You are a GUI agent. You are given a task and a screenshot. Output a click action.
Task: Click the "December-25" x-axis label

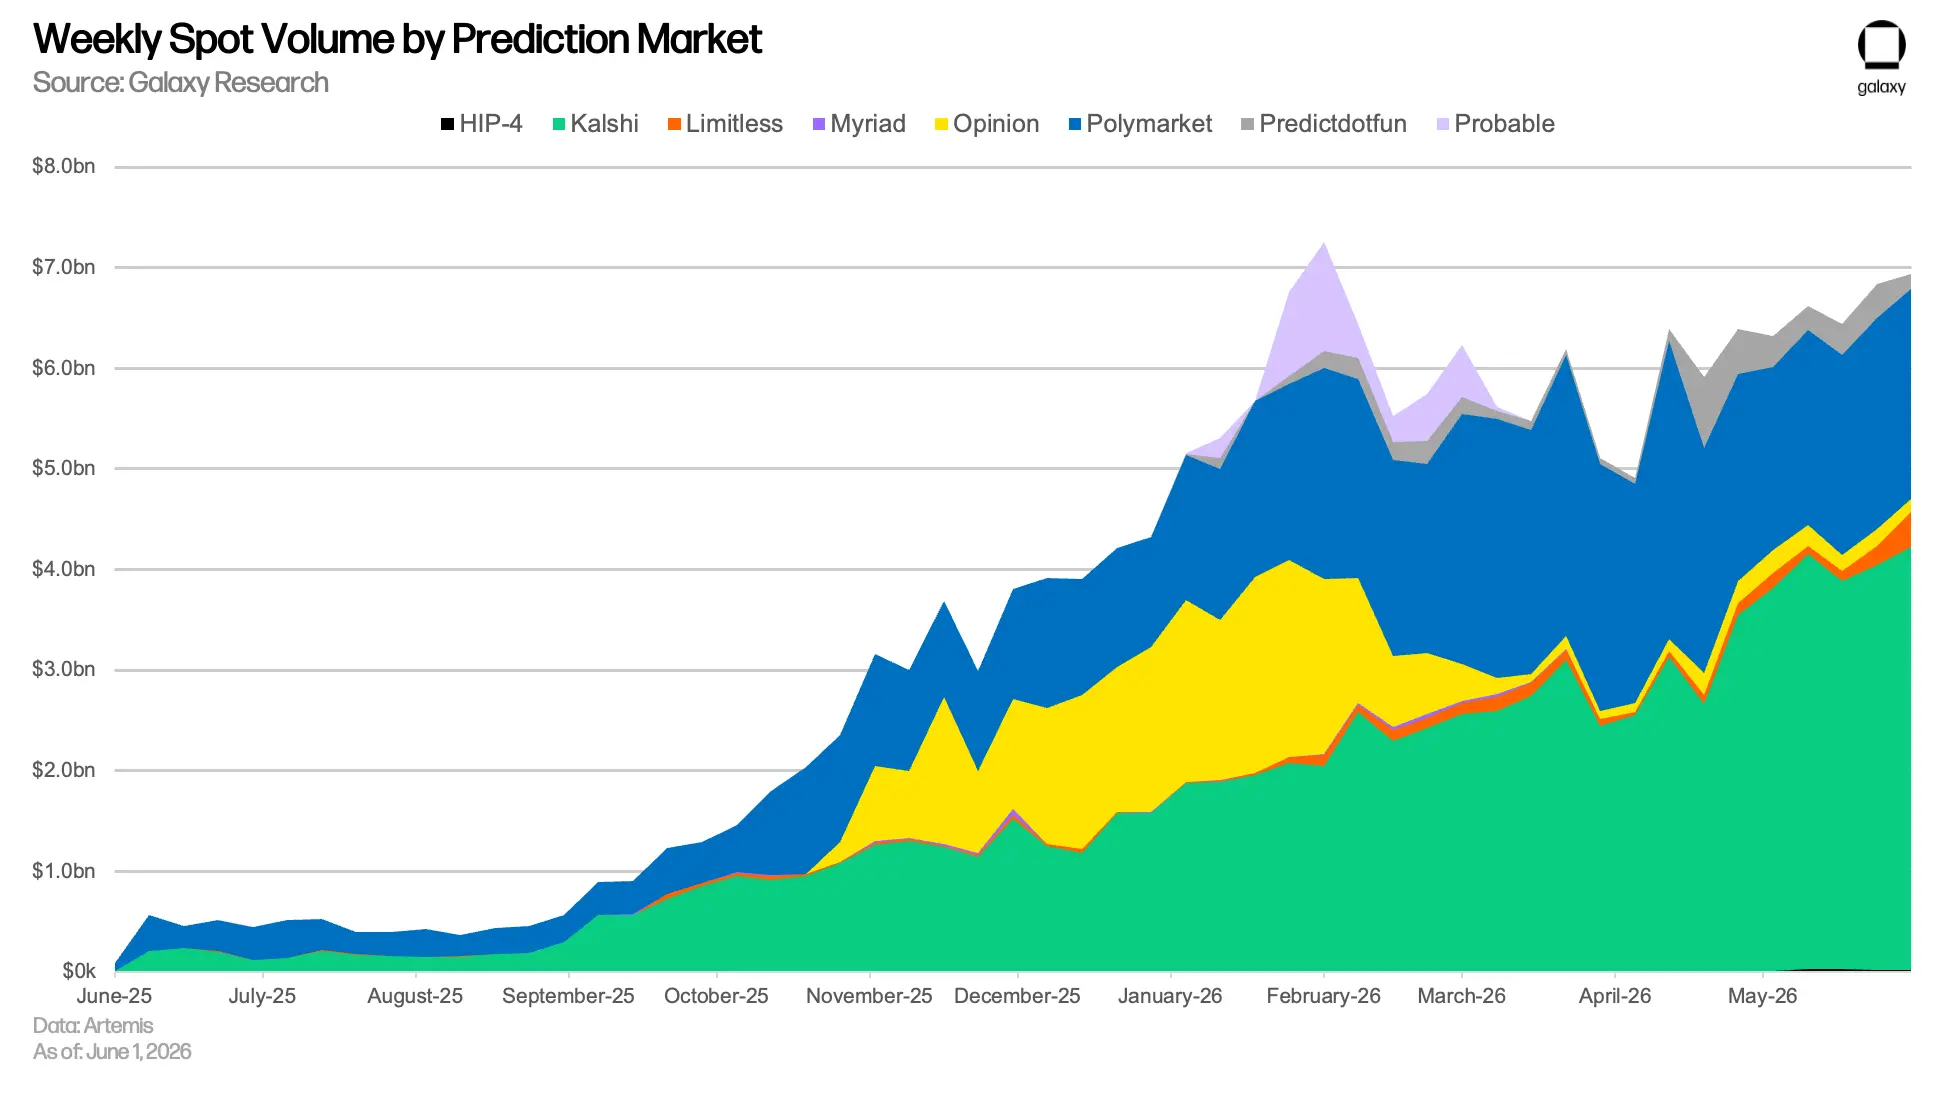pos(1017,996)
